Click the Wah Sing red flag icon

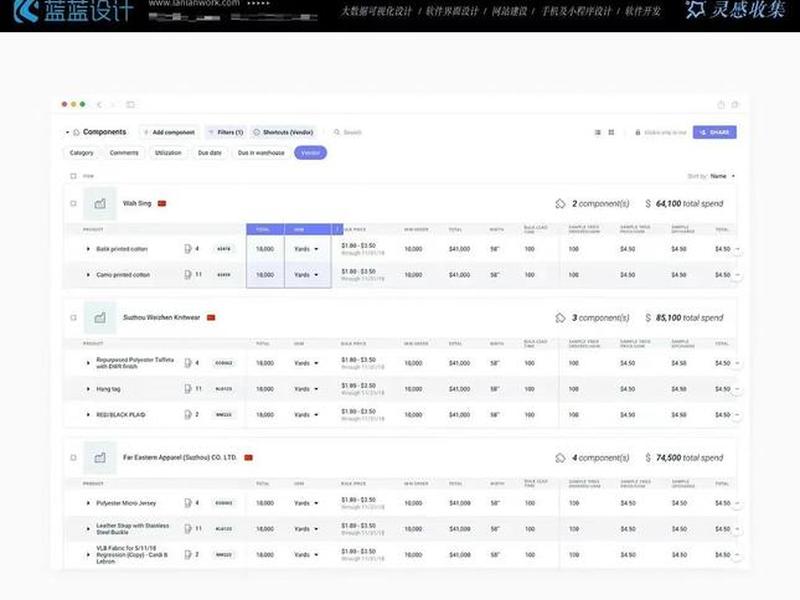(x=162, y=203)
